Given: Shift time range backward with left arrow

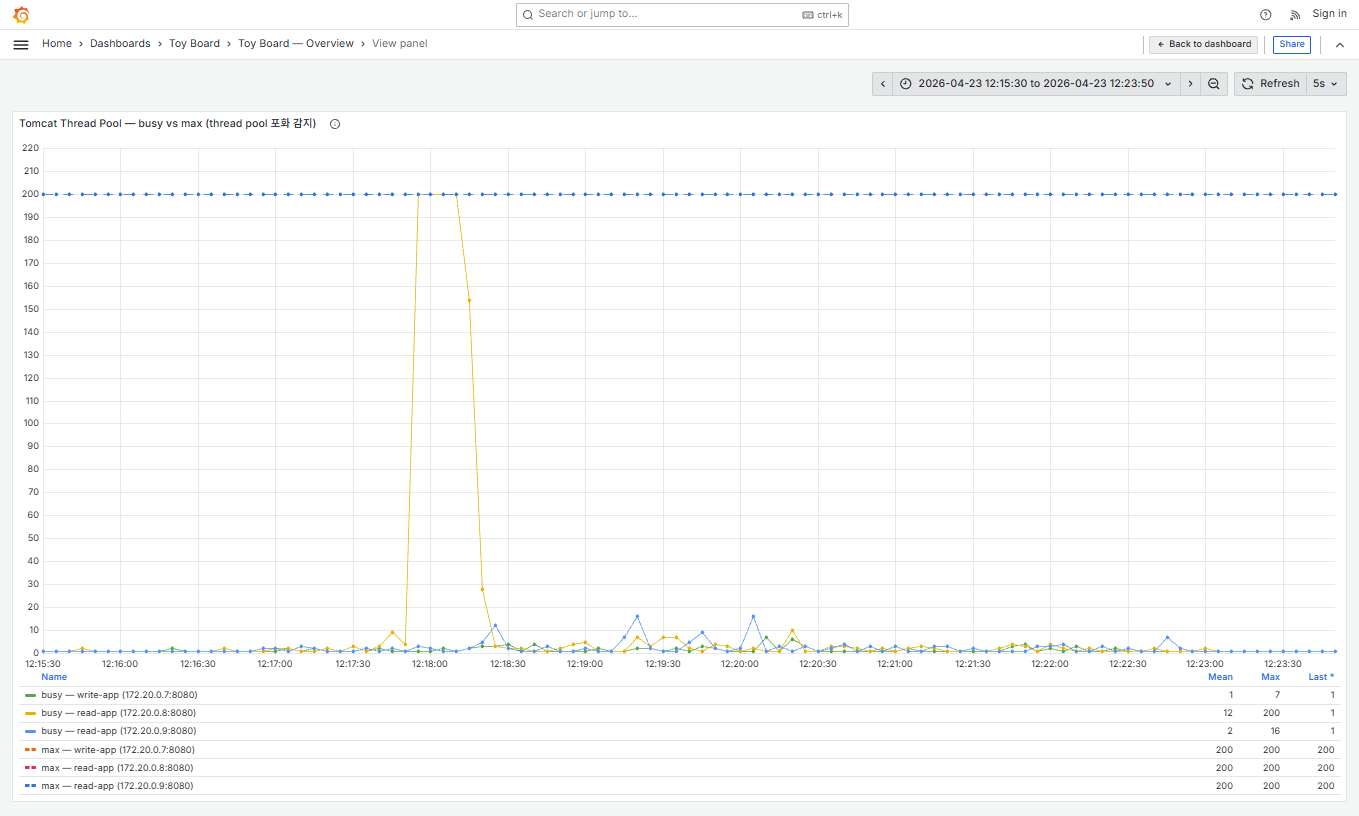Looking at the screenshot, I should click(882, 84).
